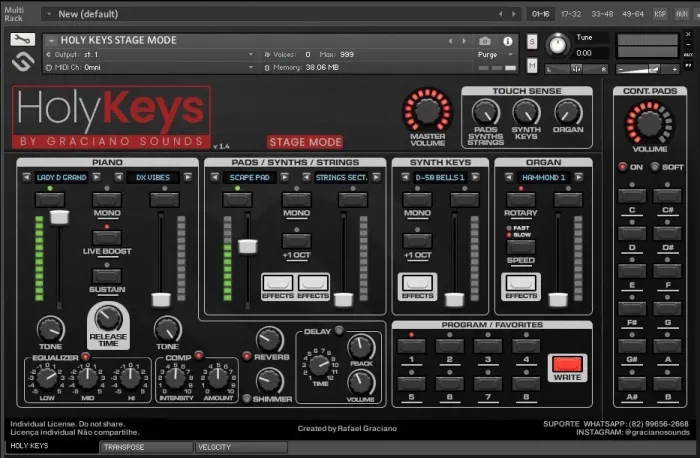Adjust Pads Synths Strings touch sense knob

[486, 112]
